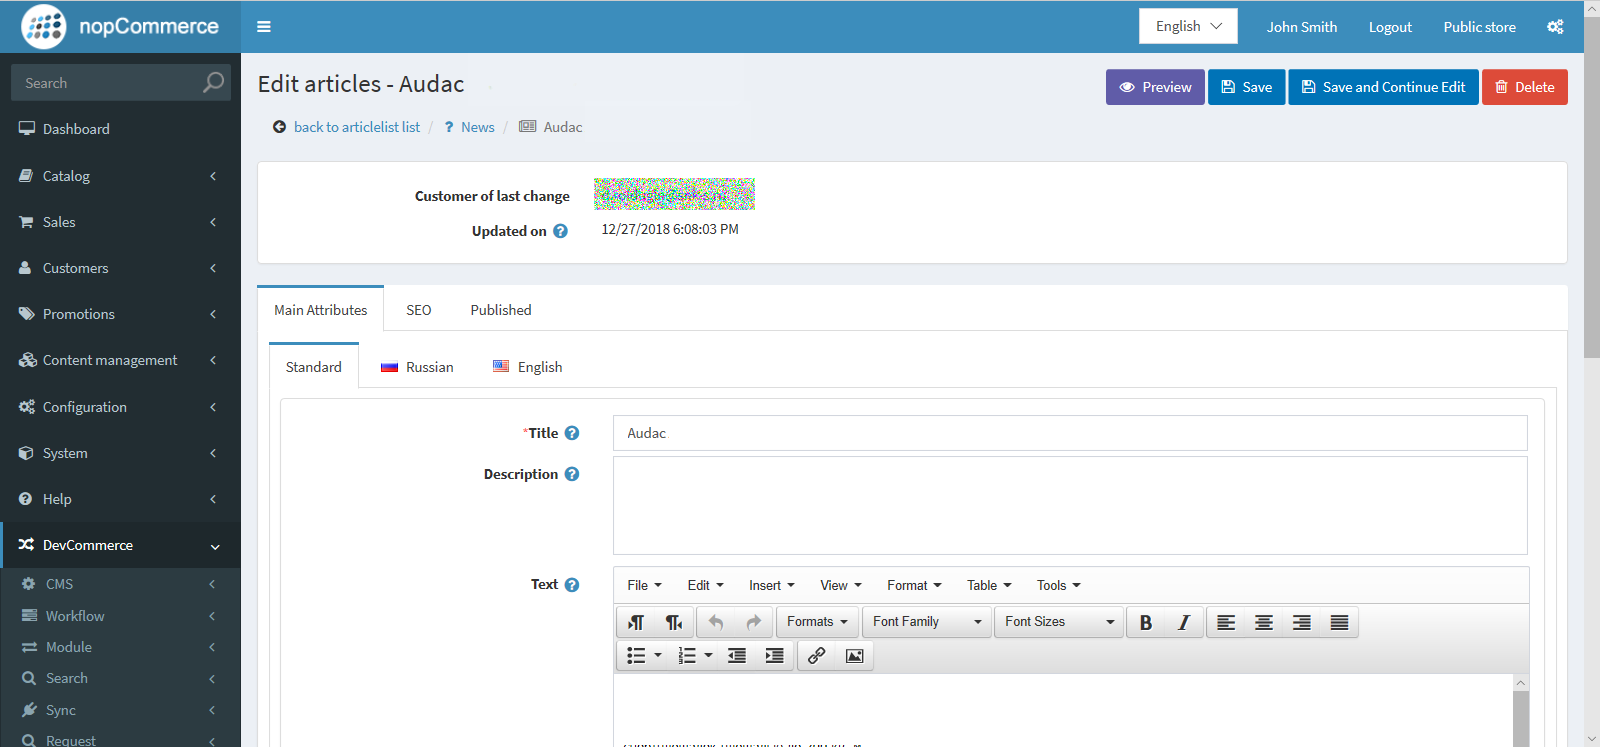Open the editor File menu

[644, 585]
